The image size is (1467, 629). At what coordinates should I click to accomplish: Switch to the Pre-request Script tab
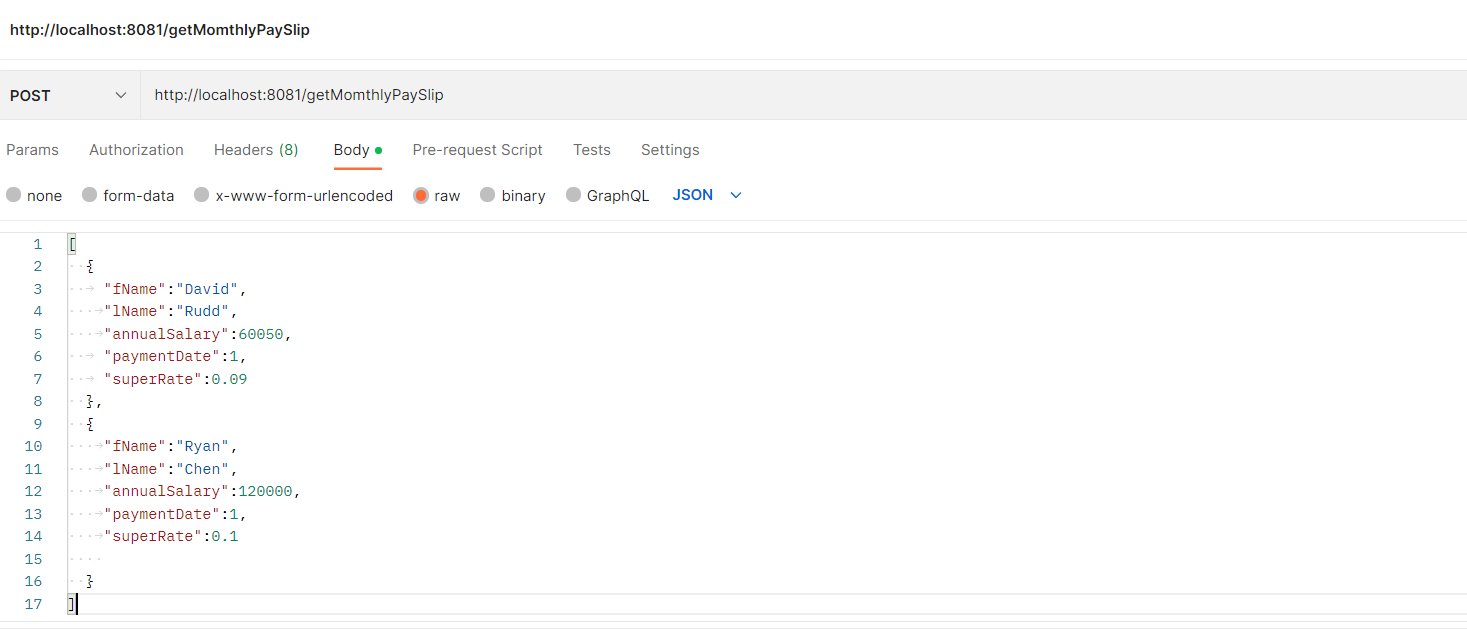point(477,149)
